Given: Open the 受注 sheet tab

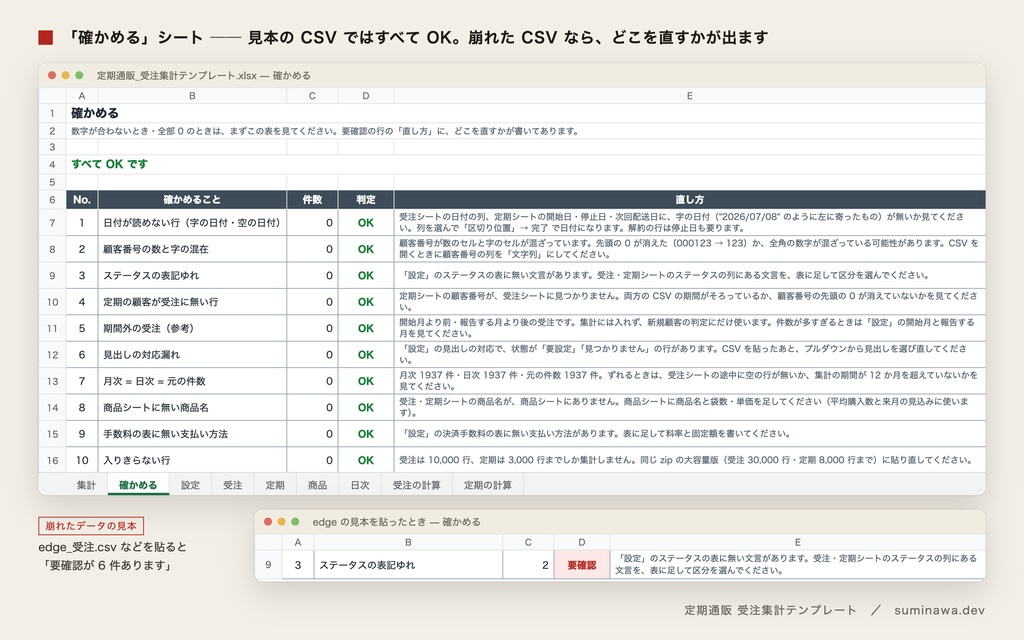Looking at the screenshot, I should click(x=232, y=485).
